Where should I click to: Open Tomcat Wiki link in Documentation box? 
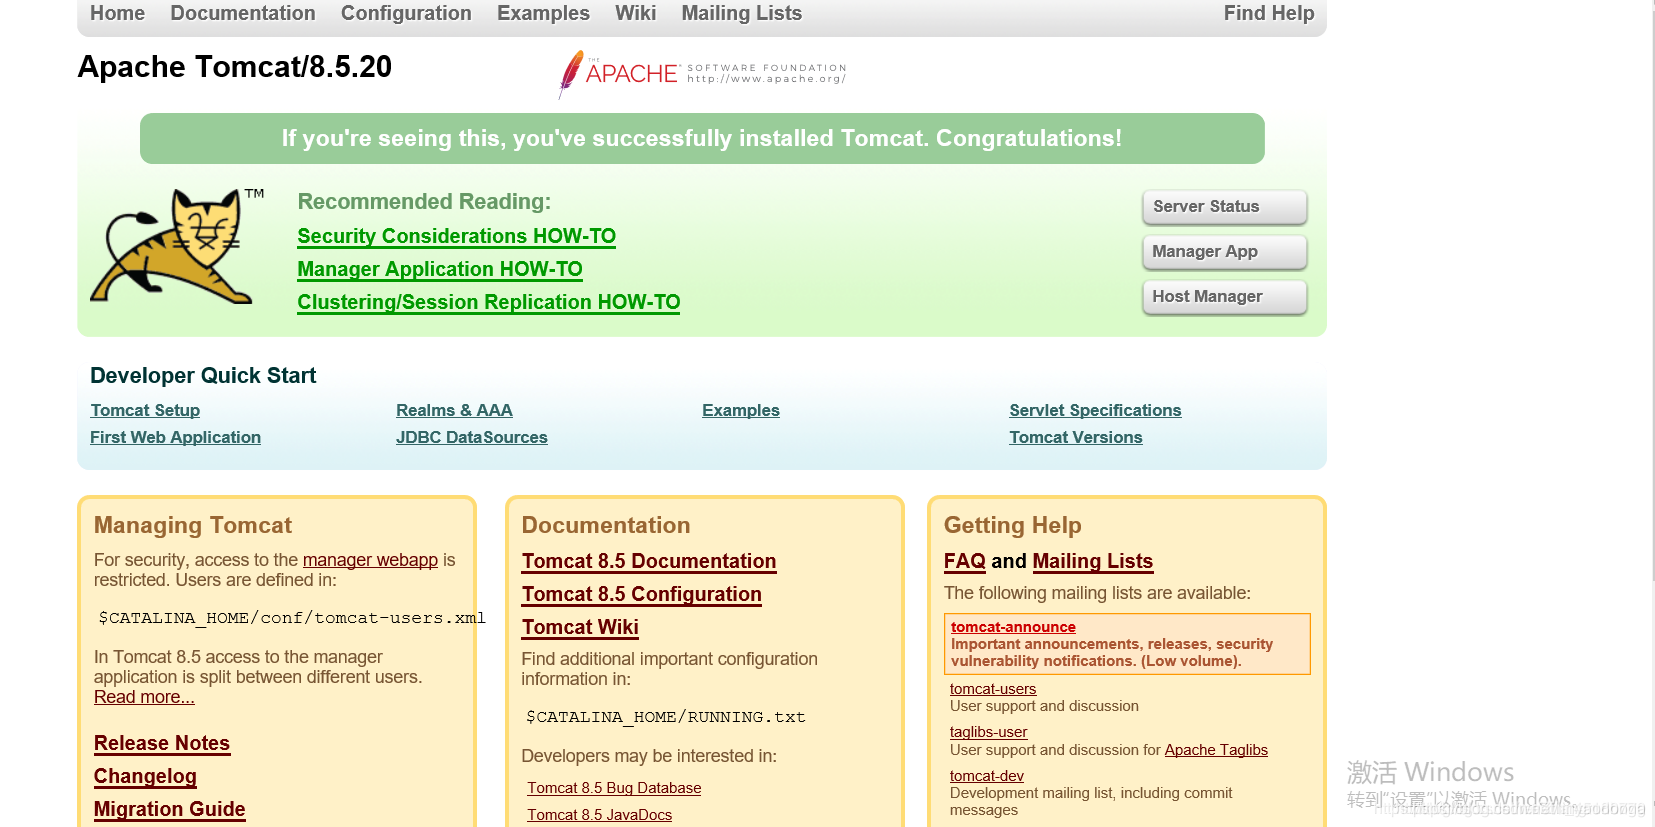click(x=580, y=627)
